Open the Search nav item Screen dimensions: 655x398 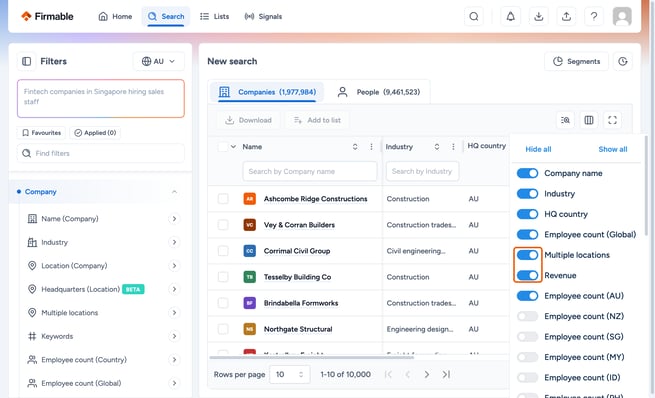pyautogui.click(x=166, y=16)
